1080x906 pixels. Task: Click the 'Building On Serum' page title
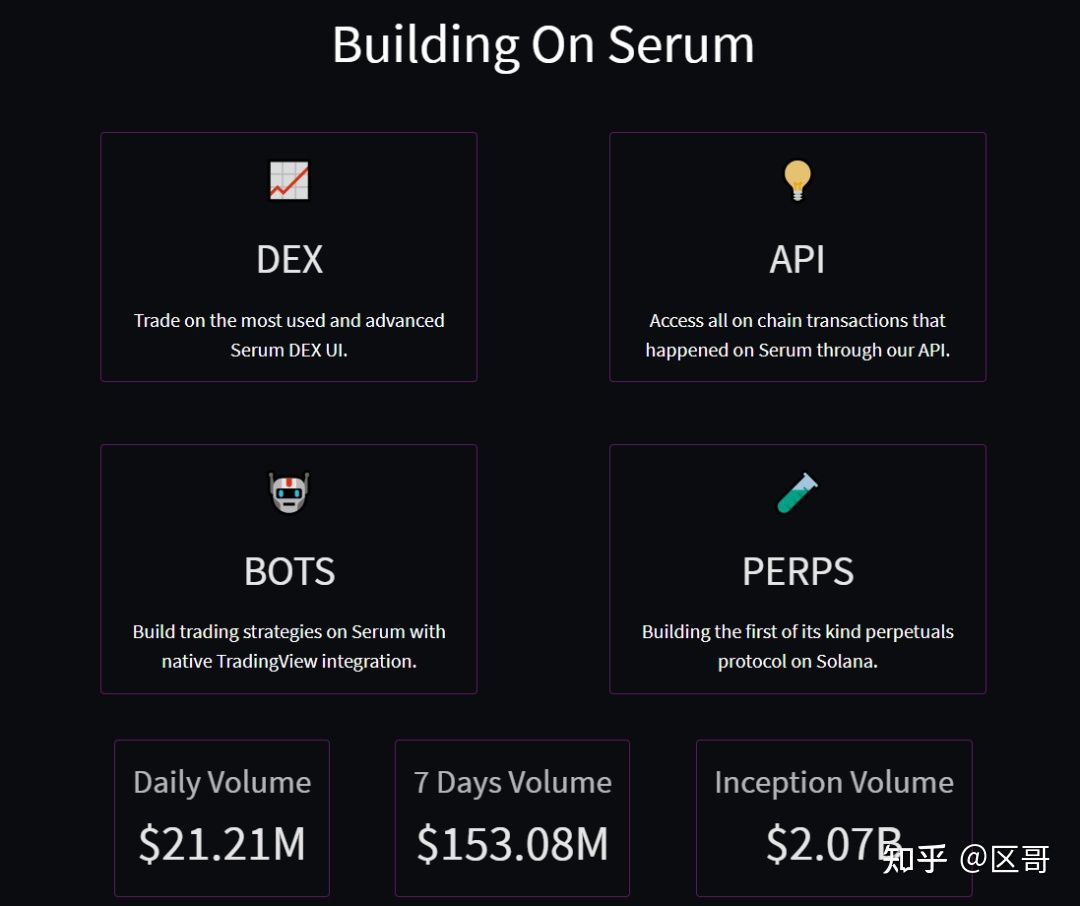pos(543,45)
